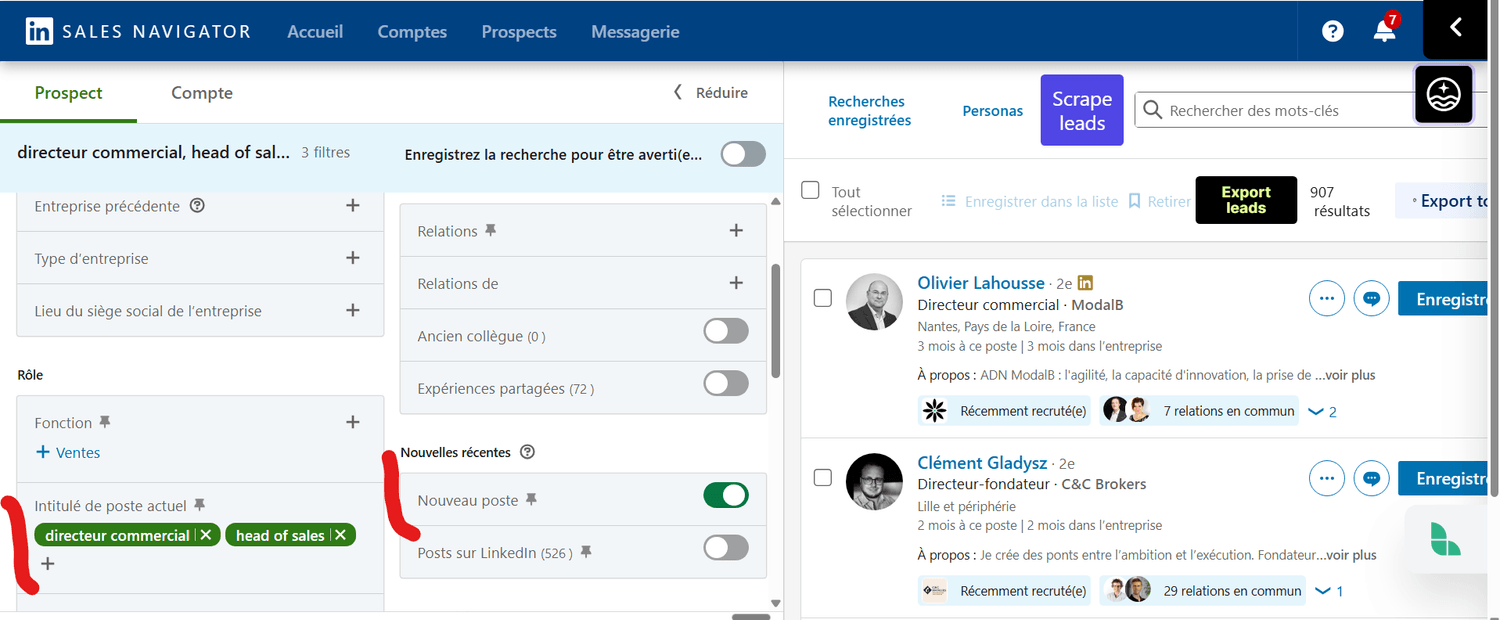
Task: Remove the head of sales job title chip
Action: [340, 535]
